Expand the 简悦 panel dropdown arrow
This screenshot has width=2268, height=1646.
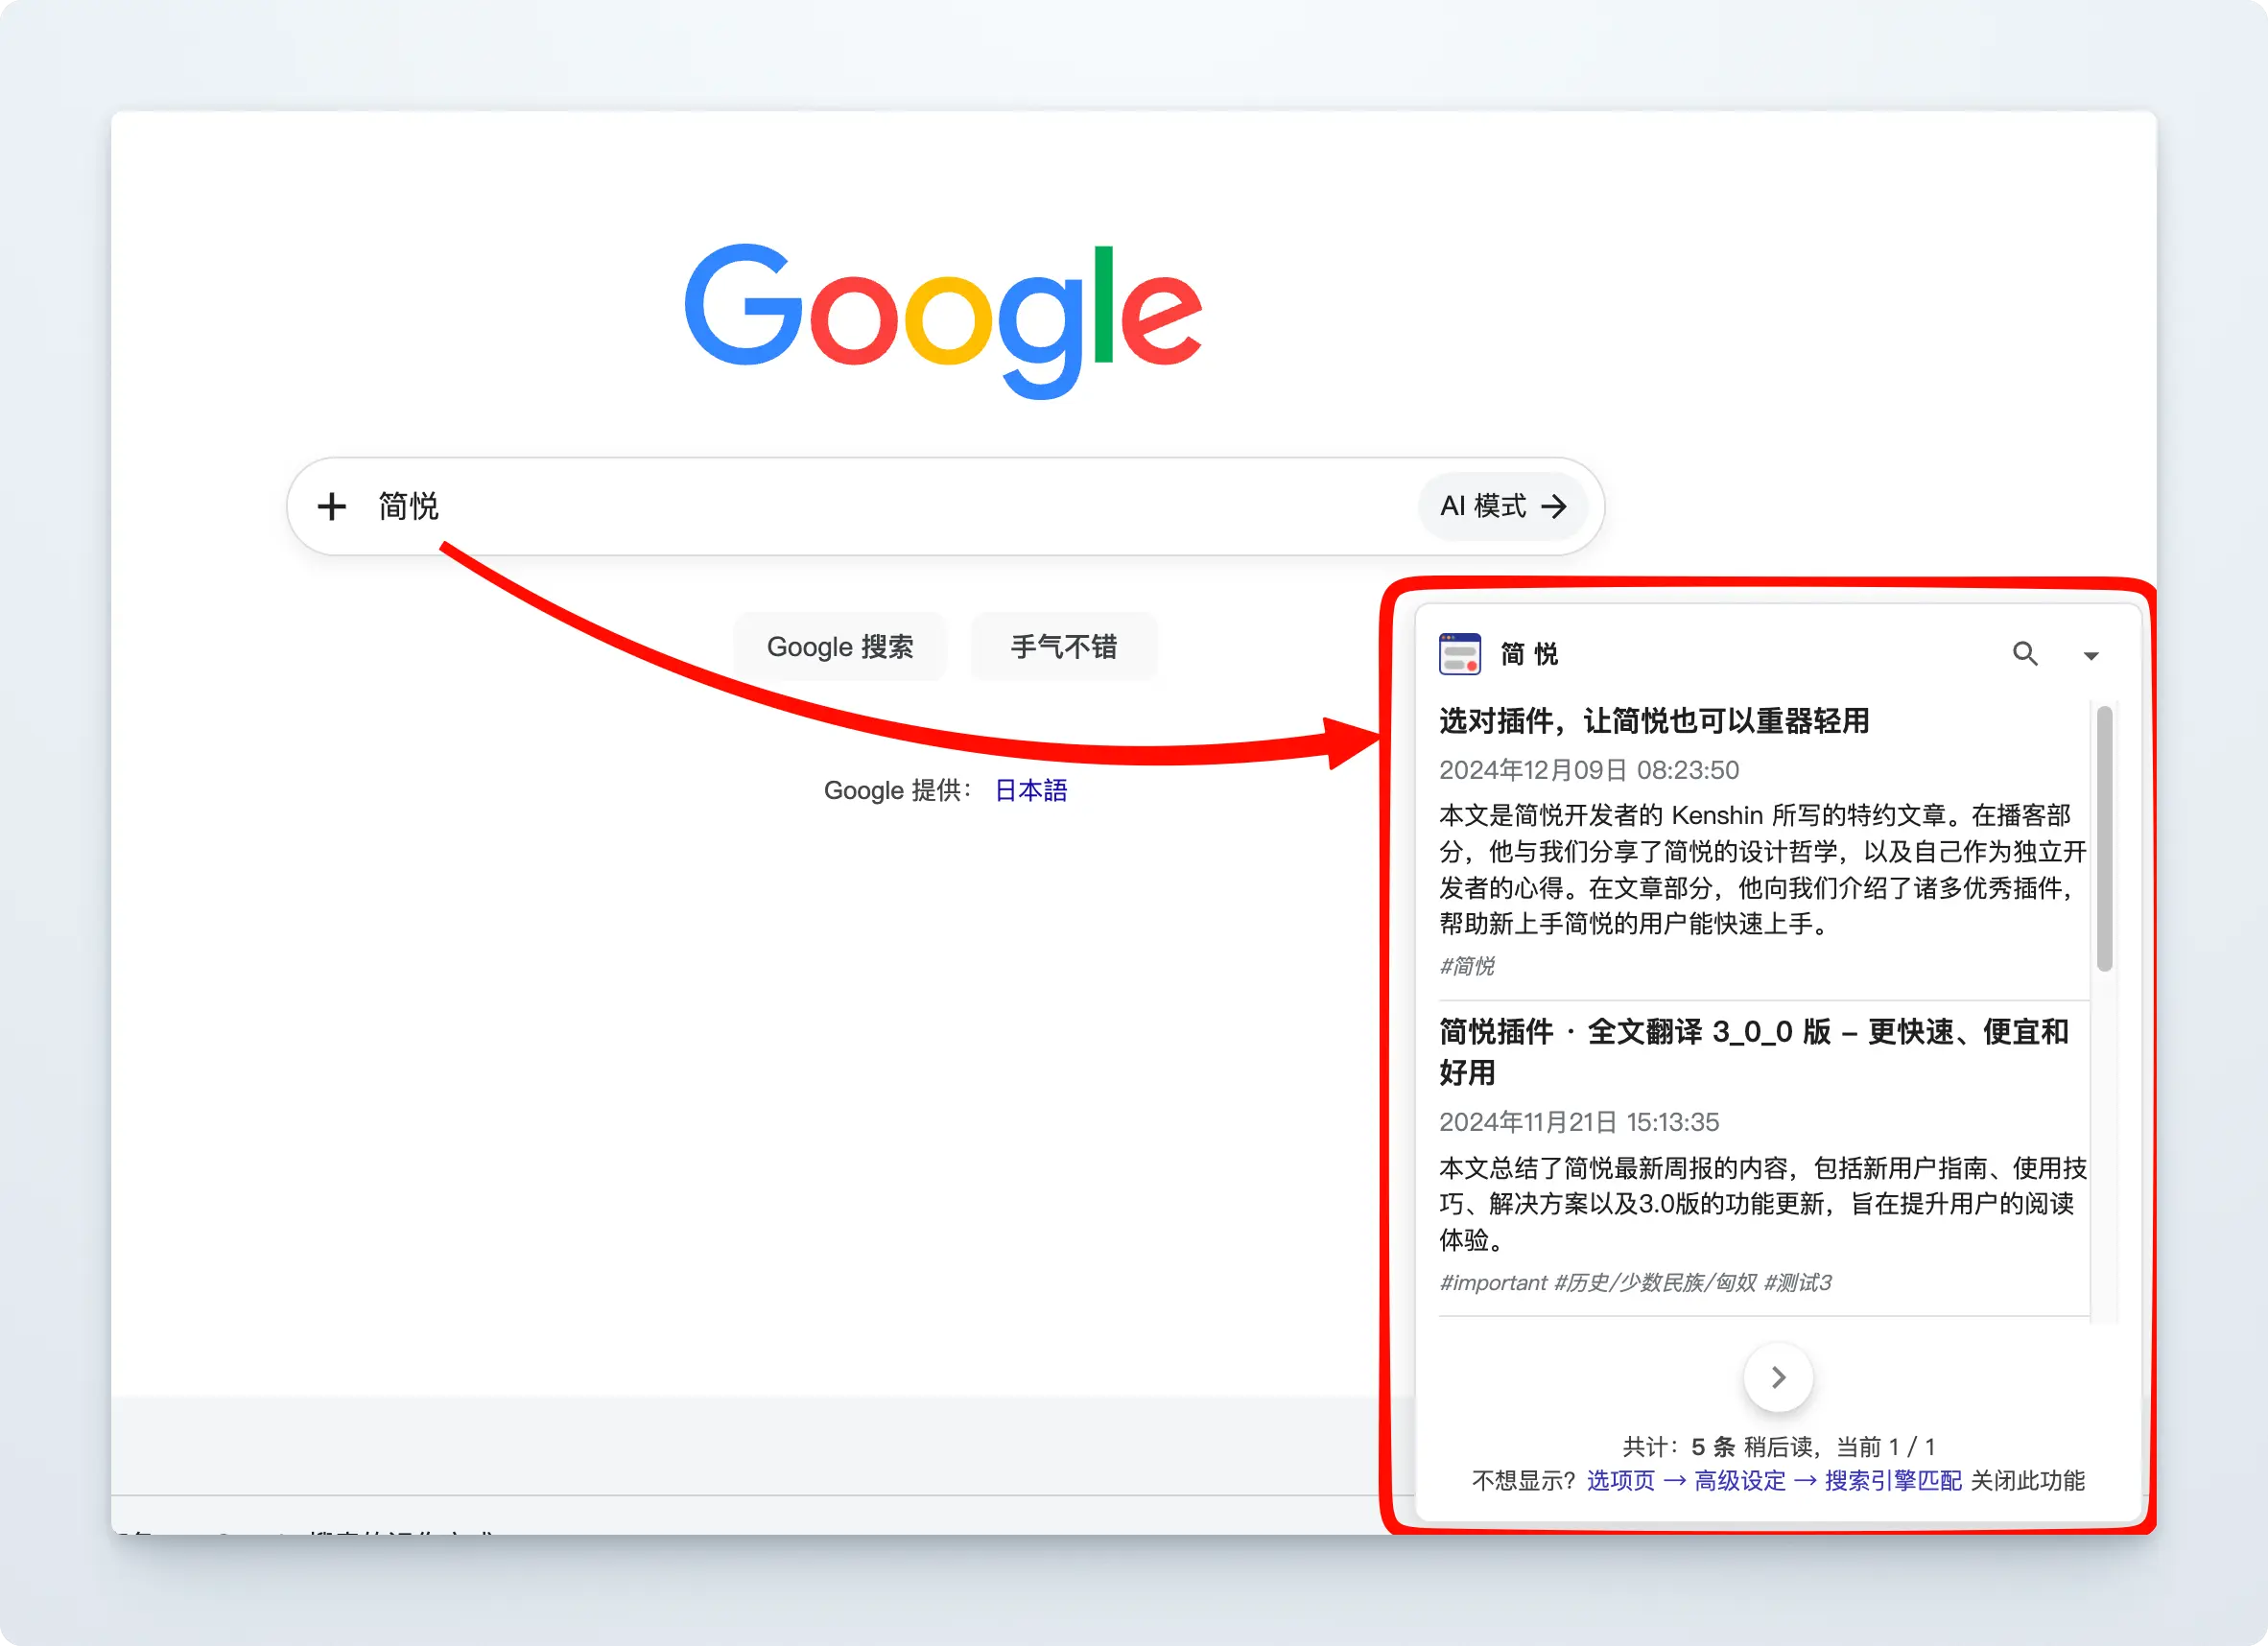coord(2091,656)
